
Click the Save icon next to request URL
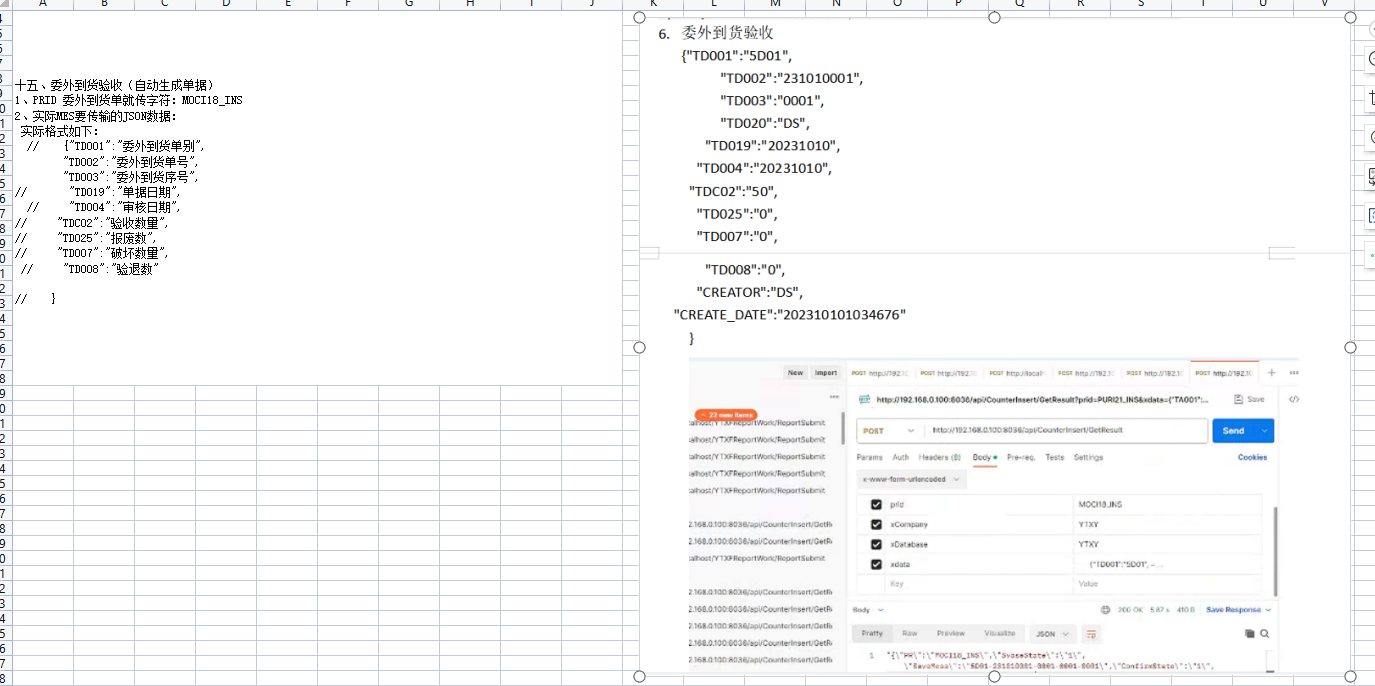pyautogui.click(x=1250, y=399)
